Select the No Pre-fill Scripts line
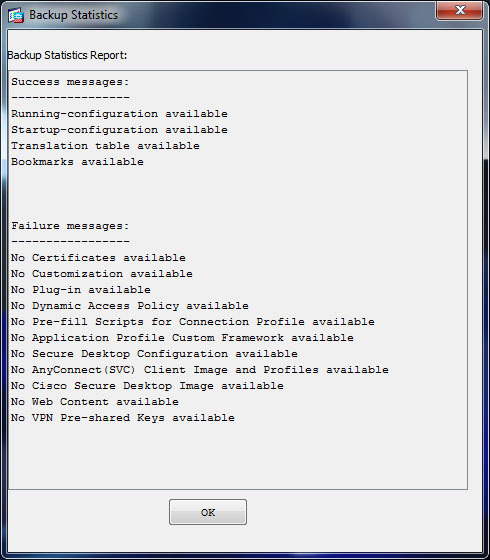 tap(193, 322)
